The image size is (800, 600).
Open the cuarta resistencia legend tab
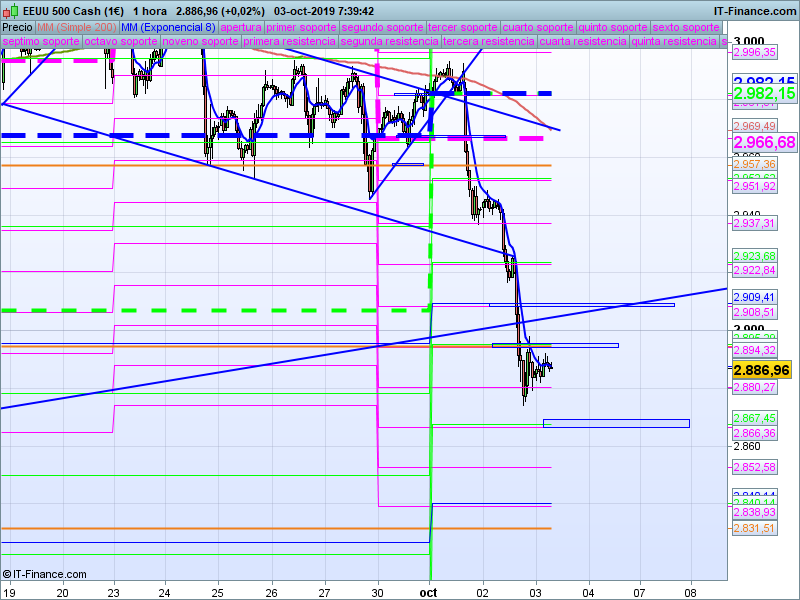coord(582,42)
